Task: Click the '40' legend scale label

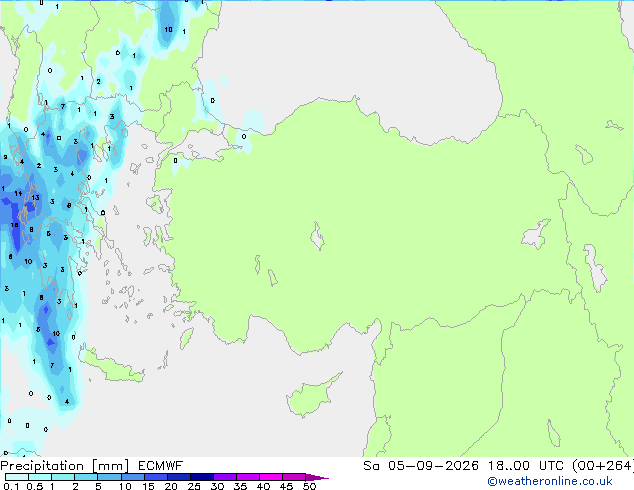Action: pyautogui.click(x=263, y=486)
